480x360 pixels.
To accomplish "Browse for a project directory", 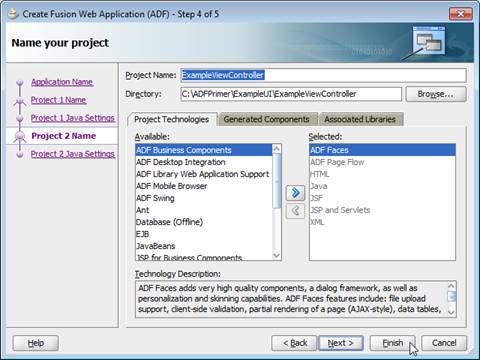I will [x=436, y=94].
